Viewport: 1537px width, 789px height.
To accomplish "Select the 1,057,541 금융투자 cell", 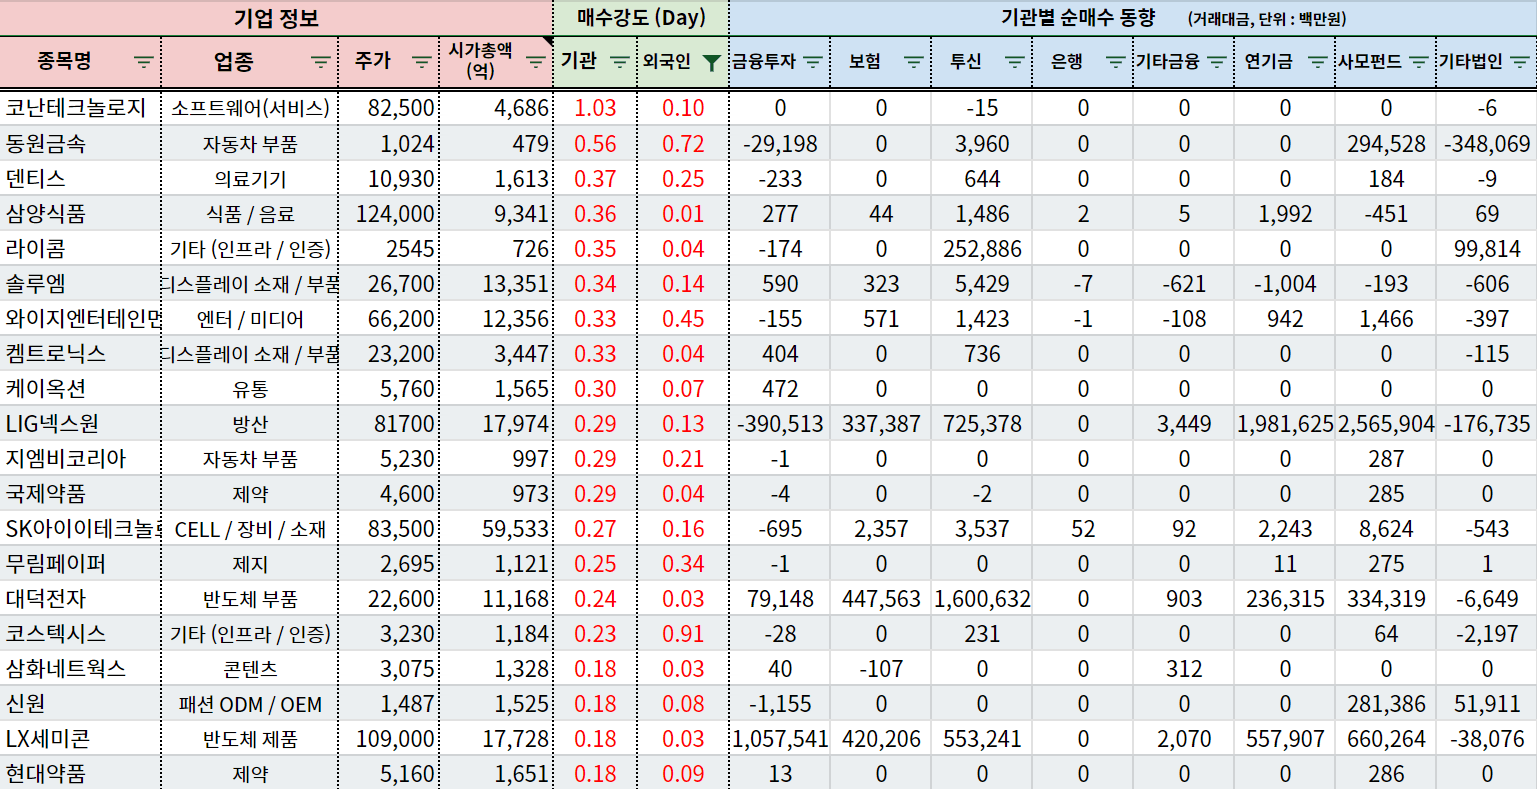I will [780, 738].
